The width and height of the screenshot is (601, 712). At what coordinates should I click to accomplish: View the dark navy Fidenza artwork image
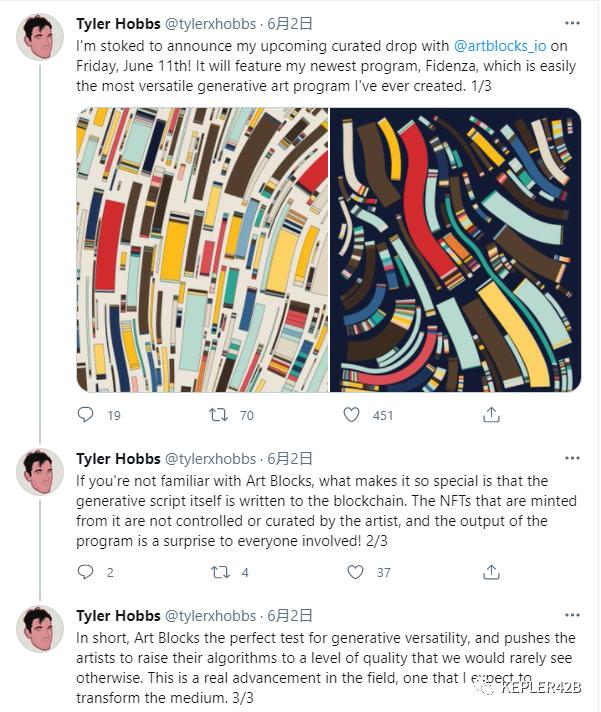pyautogui.click(x=455, y=250)
